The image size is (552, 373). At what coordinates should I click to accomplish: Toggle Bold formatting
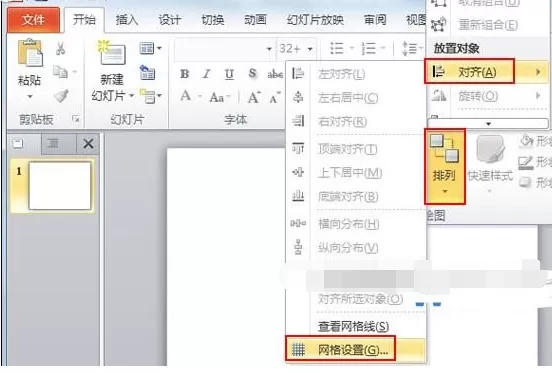[184, 74]
